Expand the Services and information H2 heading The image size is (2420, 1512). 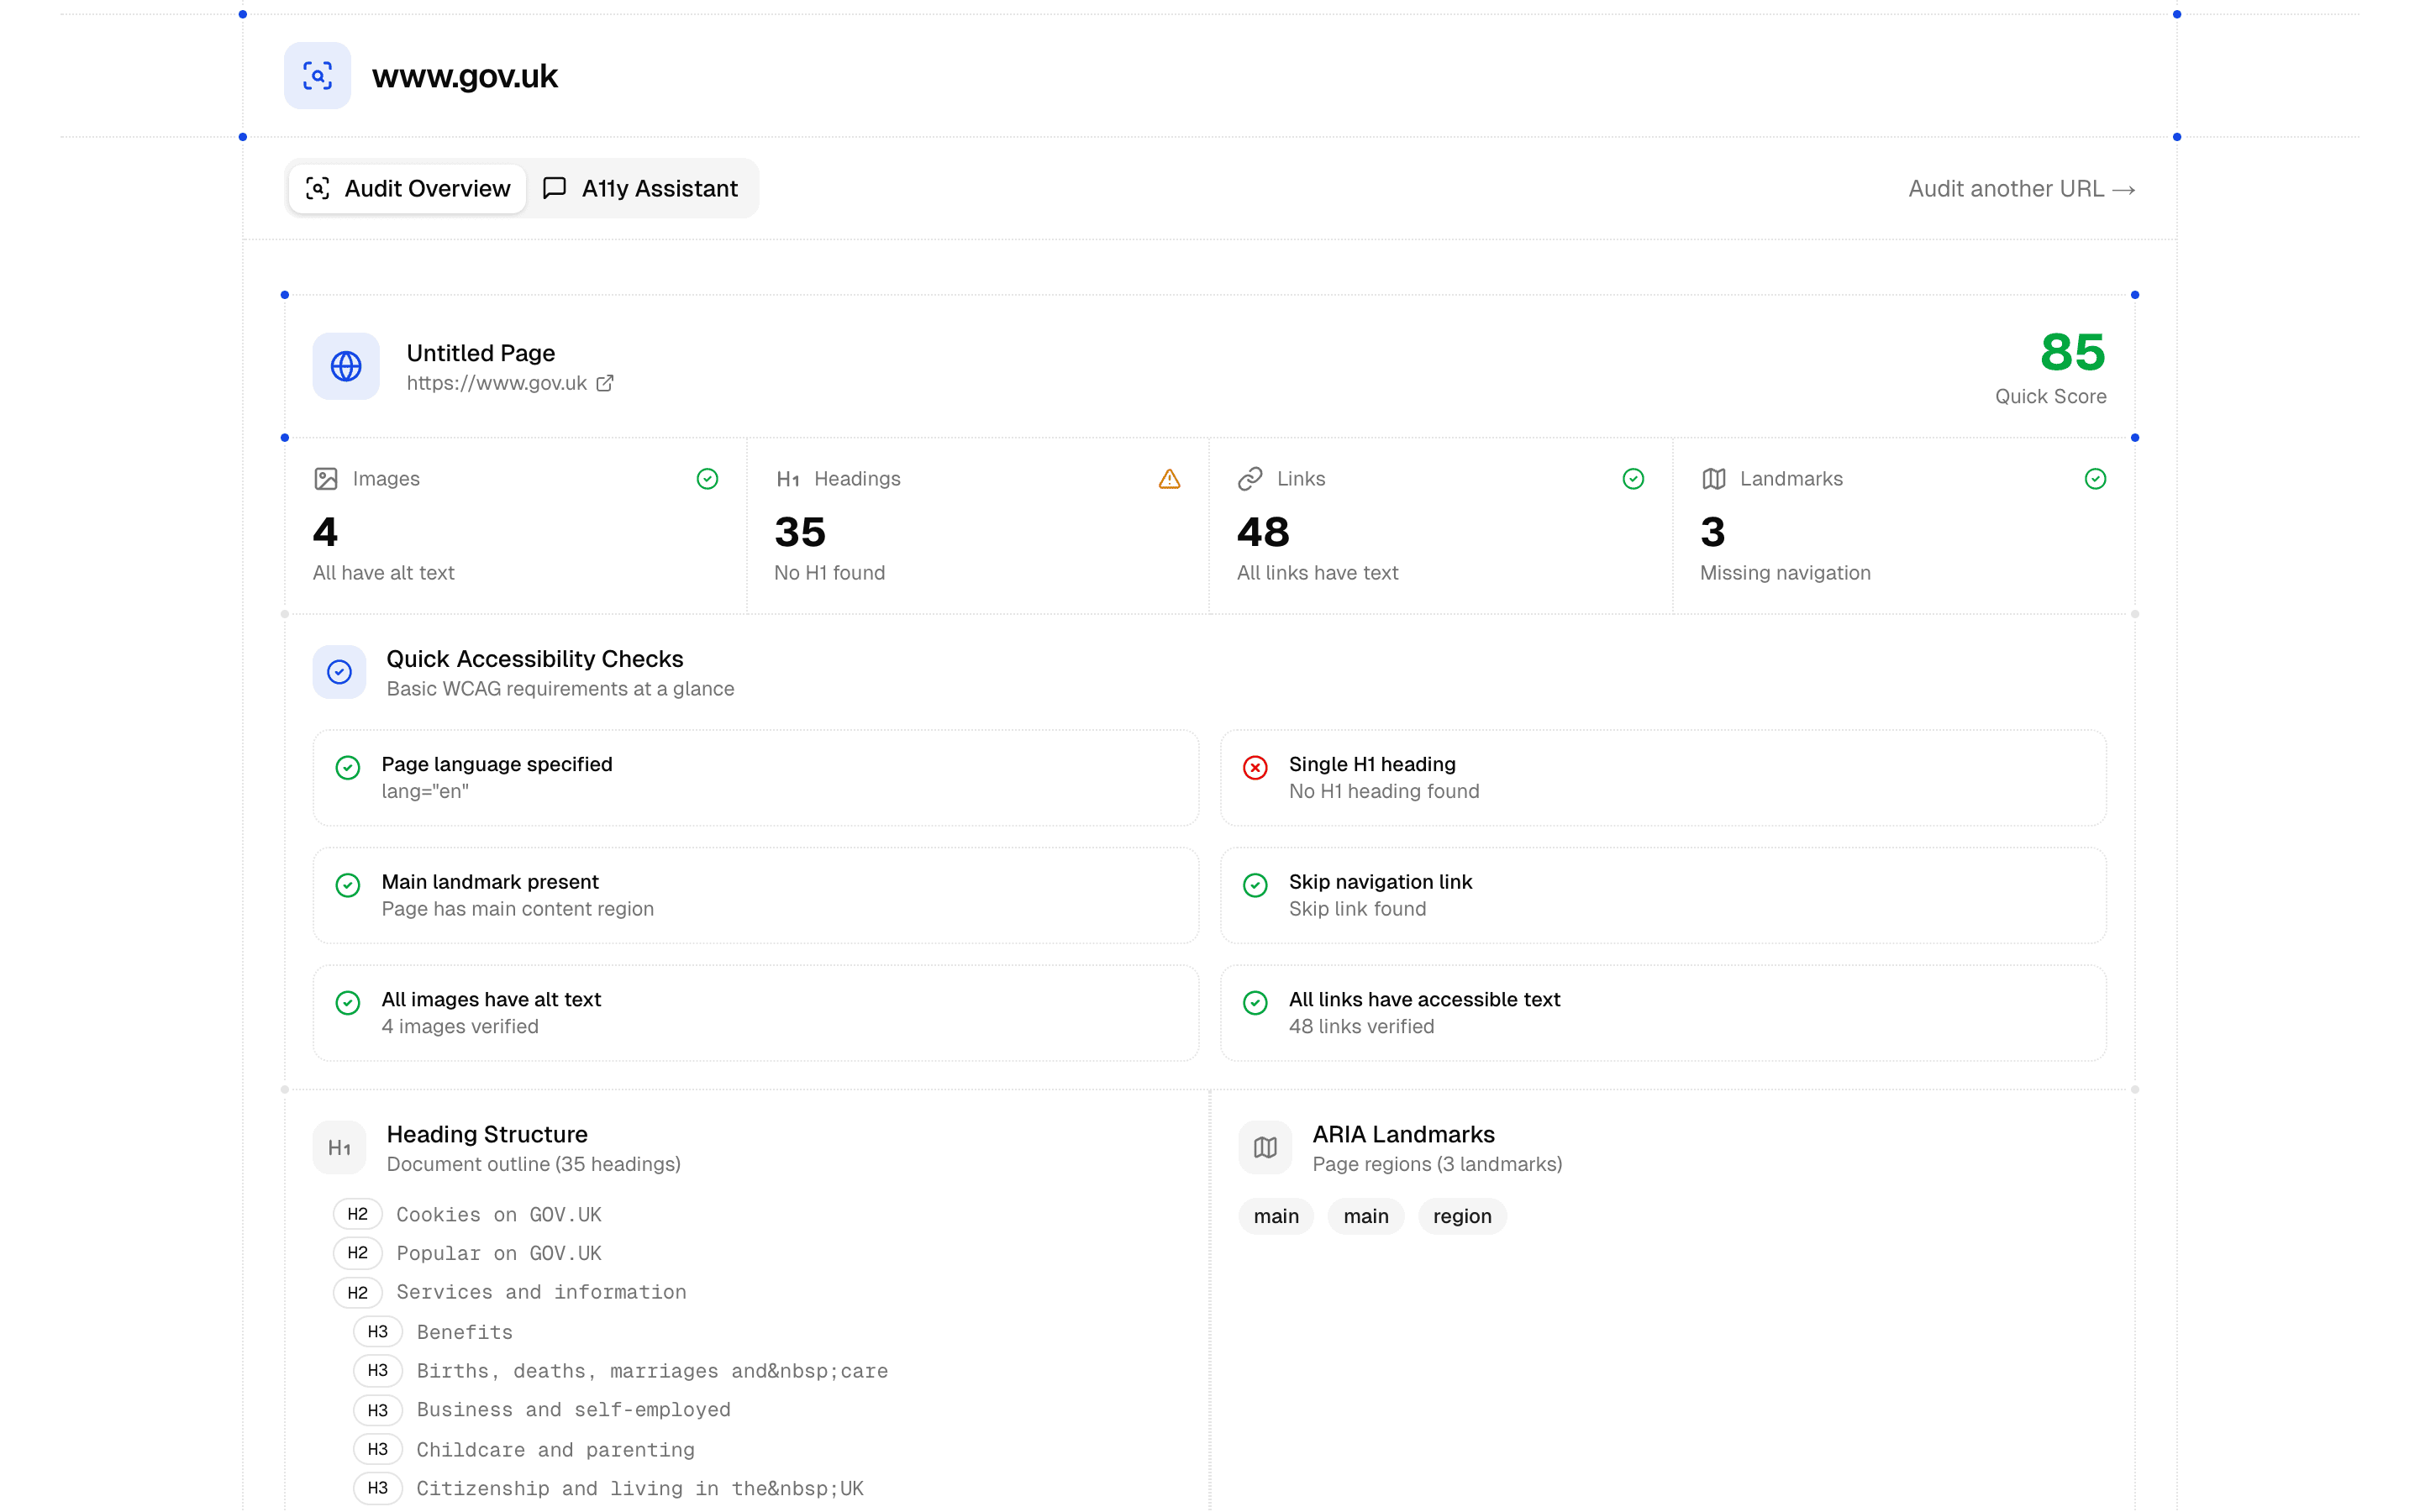[540, 1292]
